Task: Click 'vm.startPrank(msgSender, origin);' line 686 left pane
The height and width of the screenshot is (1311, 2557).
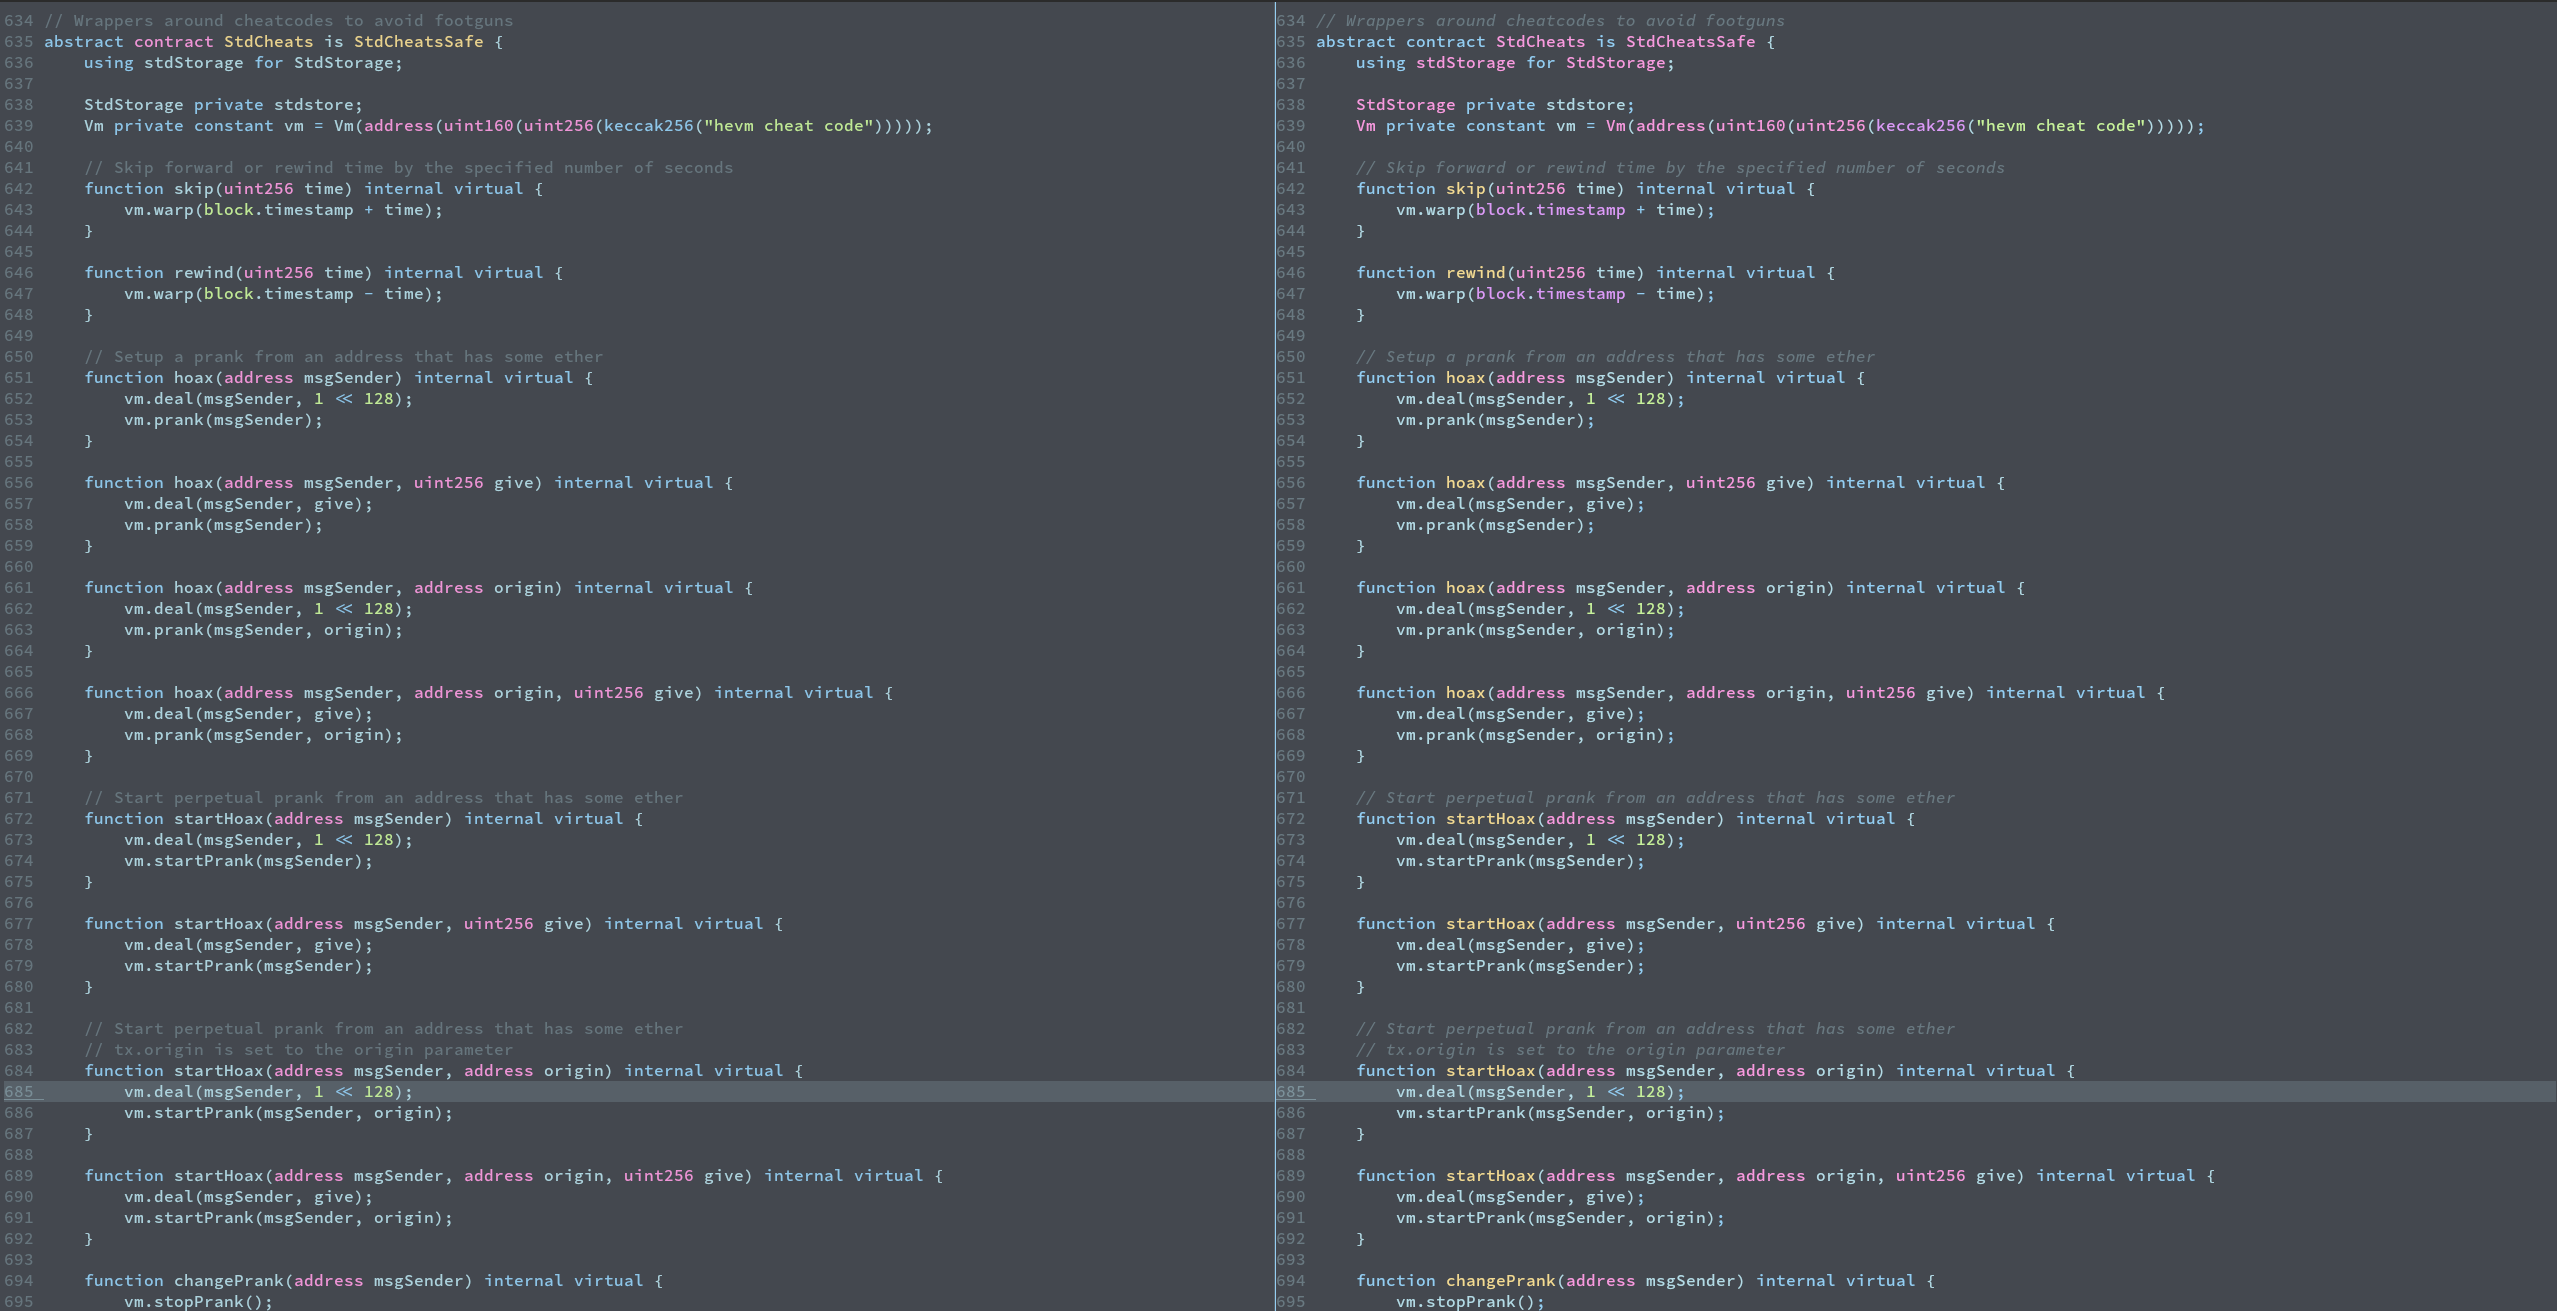Action: [x=288, y=1113]
